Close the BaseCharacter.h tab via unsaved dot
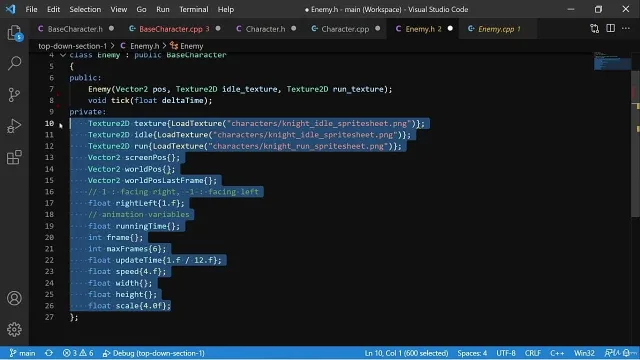 [x=111, y=29]
